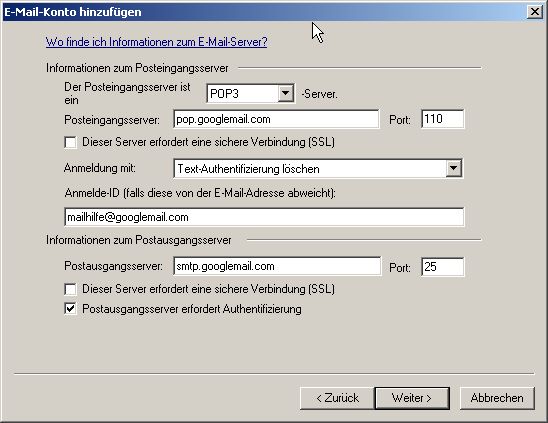Focus the Postausgangsserver field smtp.googlemail.com

277,266
